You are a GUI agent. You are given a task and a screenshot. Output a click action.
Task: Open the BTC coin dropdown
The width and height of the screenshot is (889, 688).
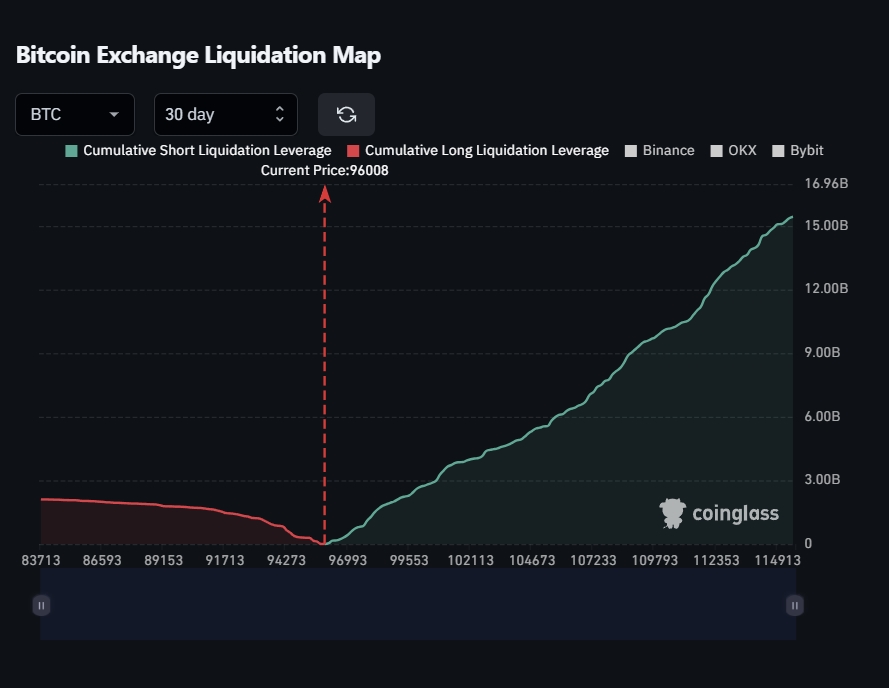(75, 114)
